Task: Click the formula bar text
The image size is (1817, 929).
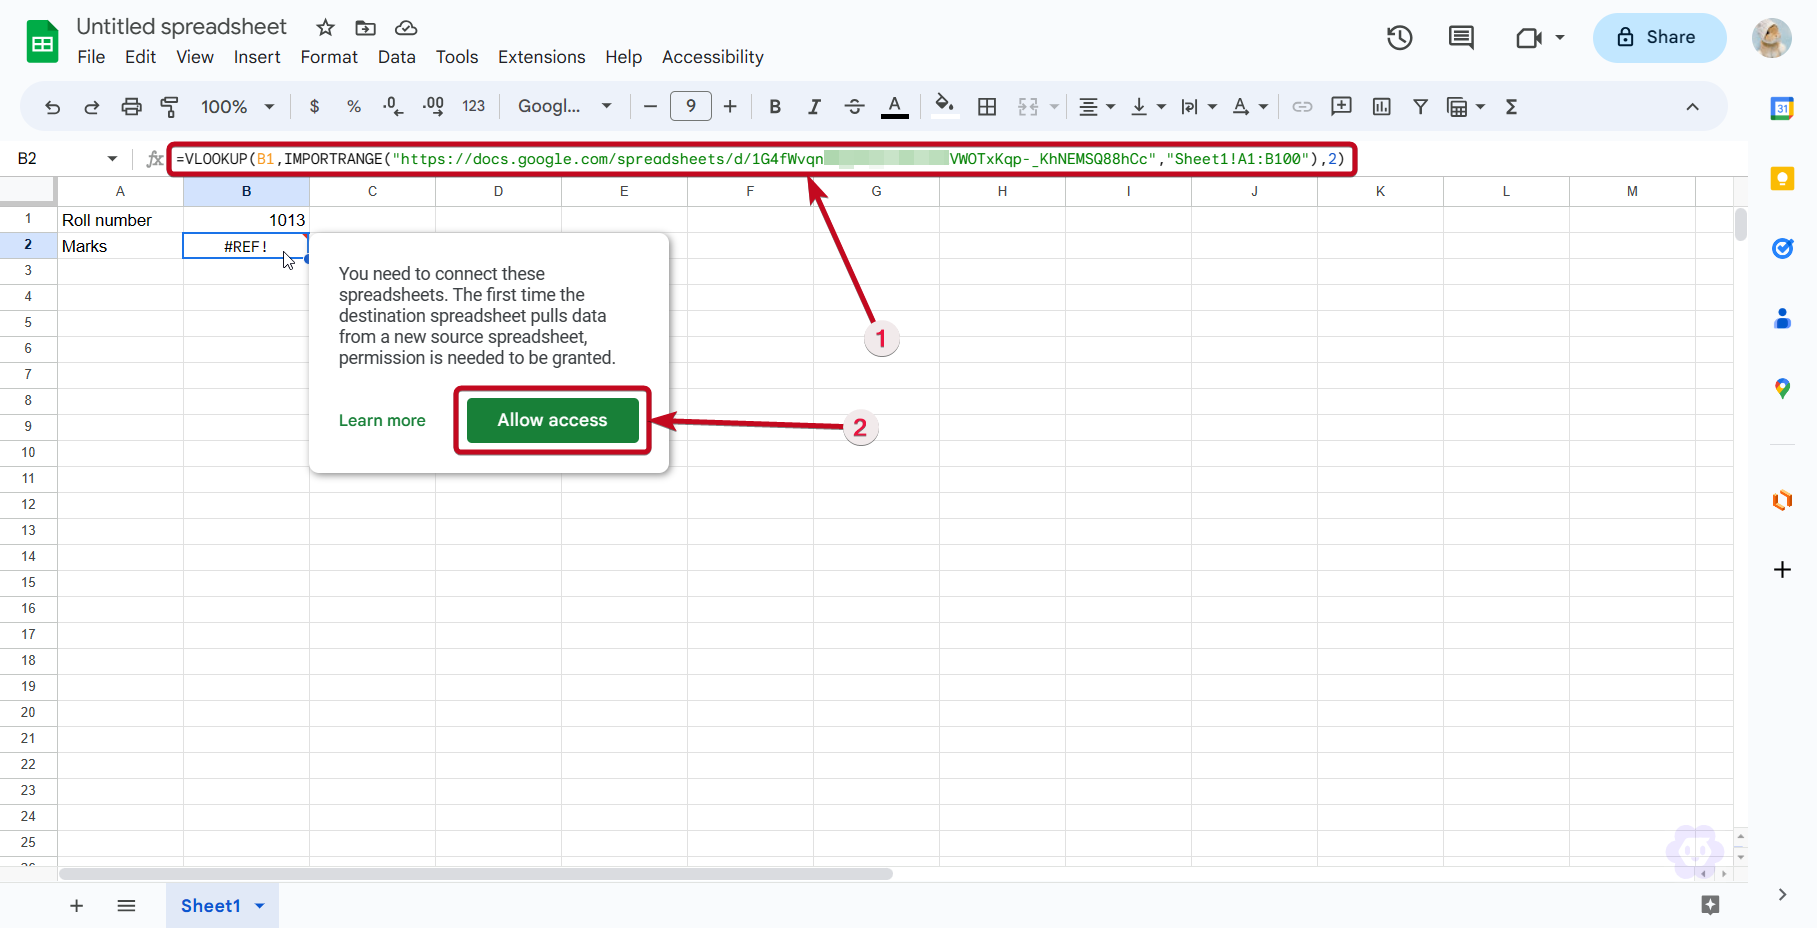Action: [x=761, y=159]
